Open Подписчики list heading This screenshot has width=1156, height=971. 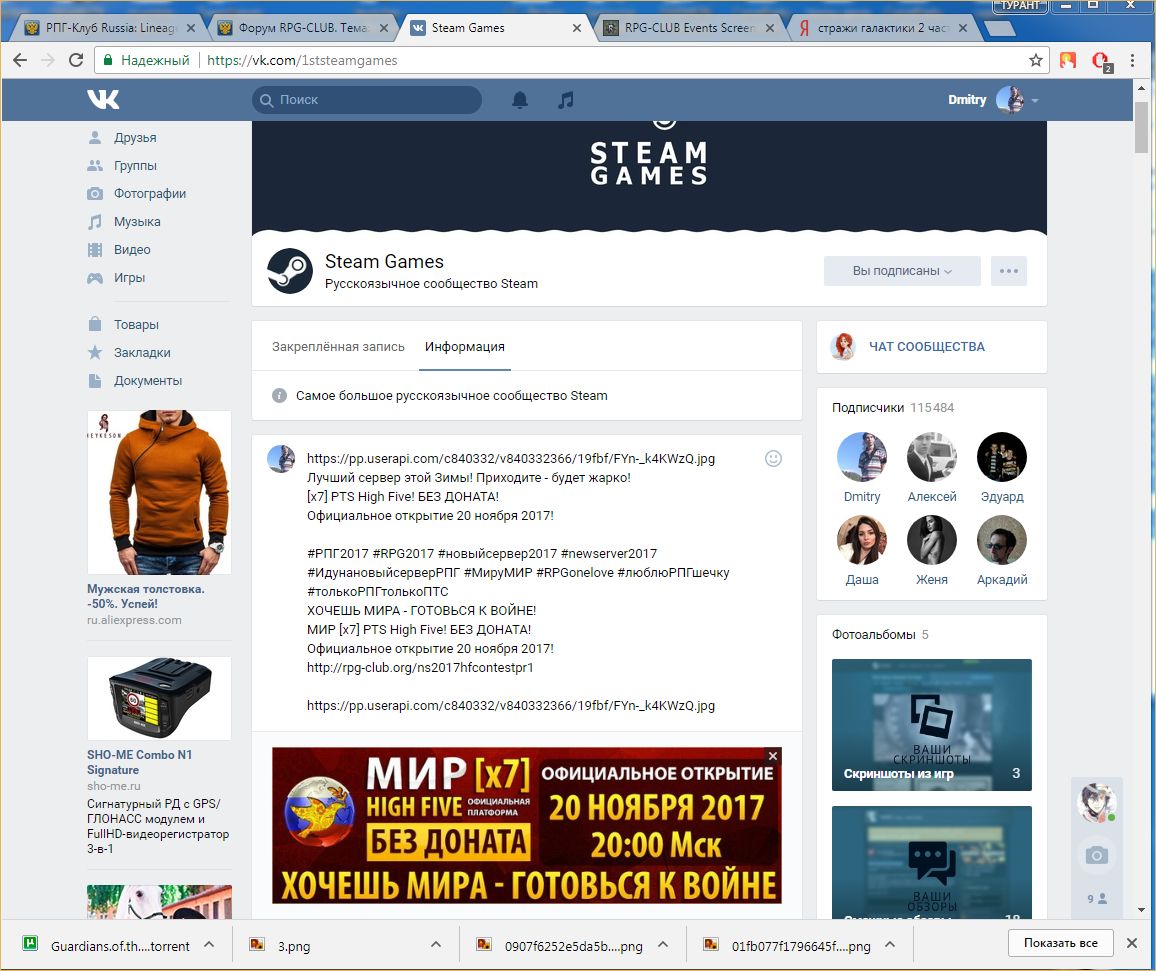click(x=868, y=408)
